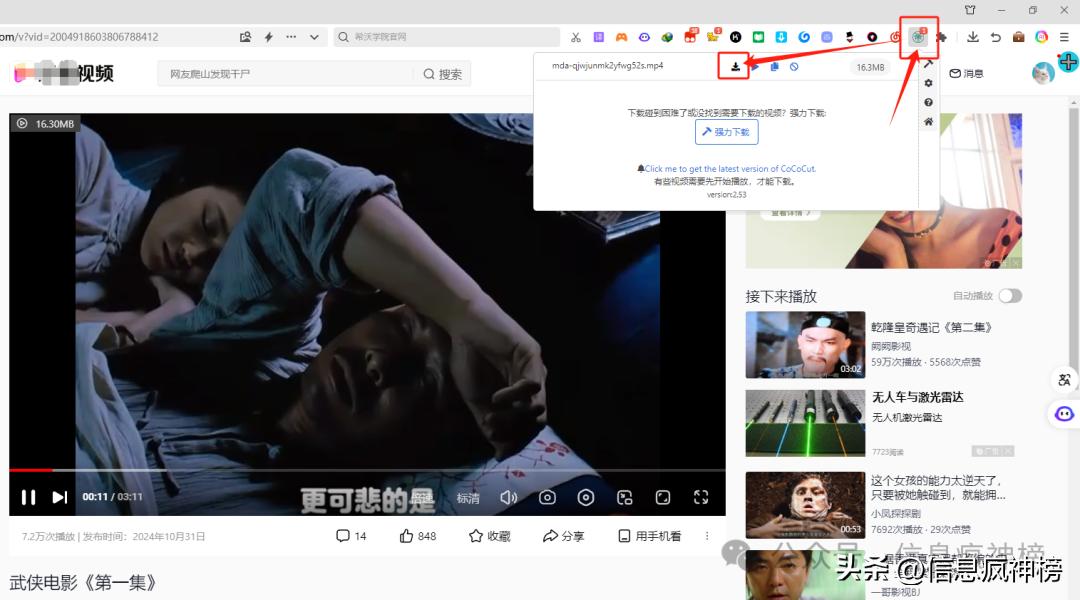Click the undo closed tab icon

click(995, 37)
